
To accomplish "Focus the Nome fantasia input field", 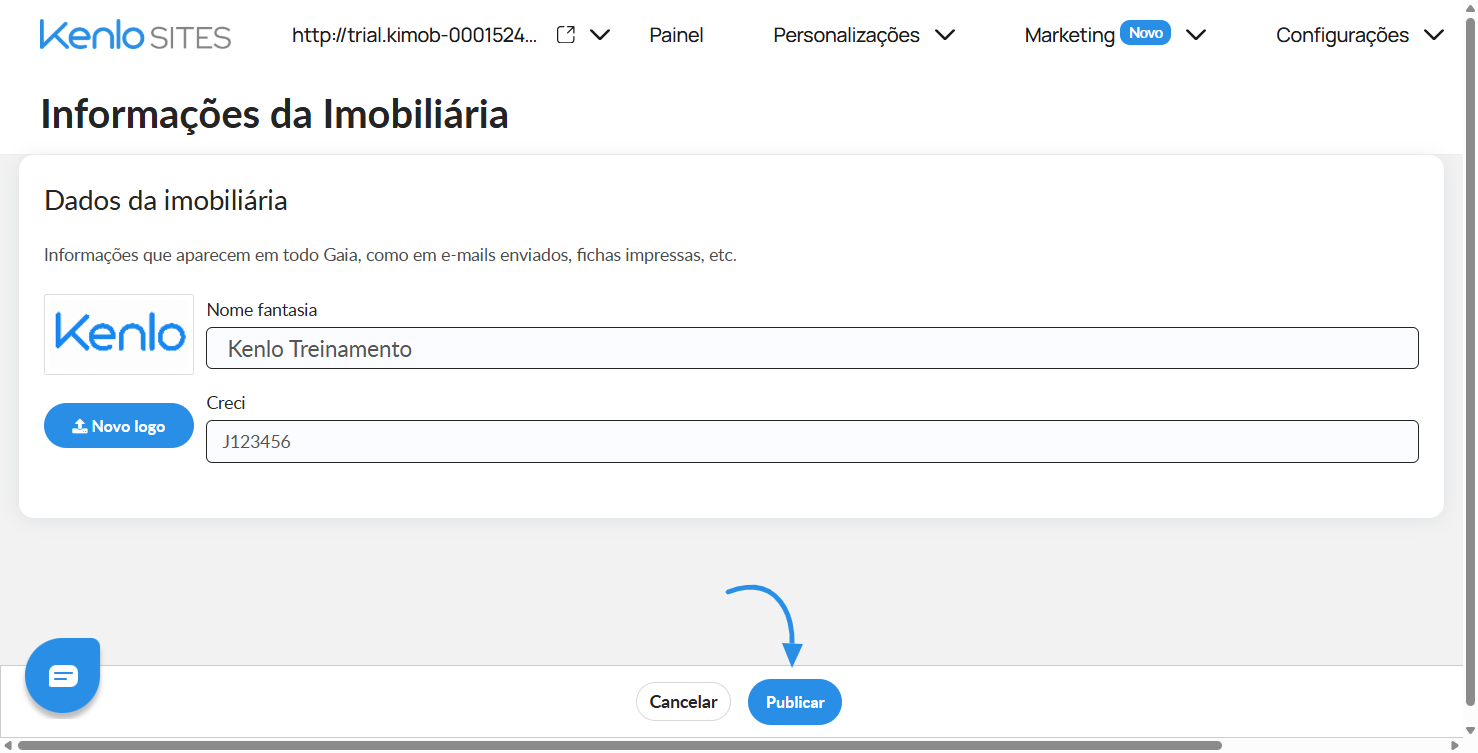I will point(812,348).
